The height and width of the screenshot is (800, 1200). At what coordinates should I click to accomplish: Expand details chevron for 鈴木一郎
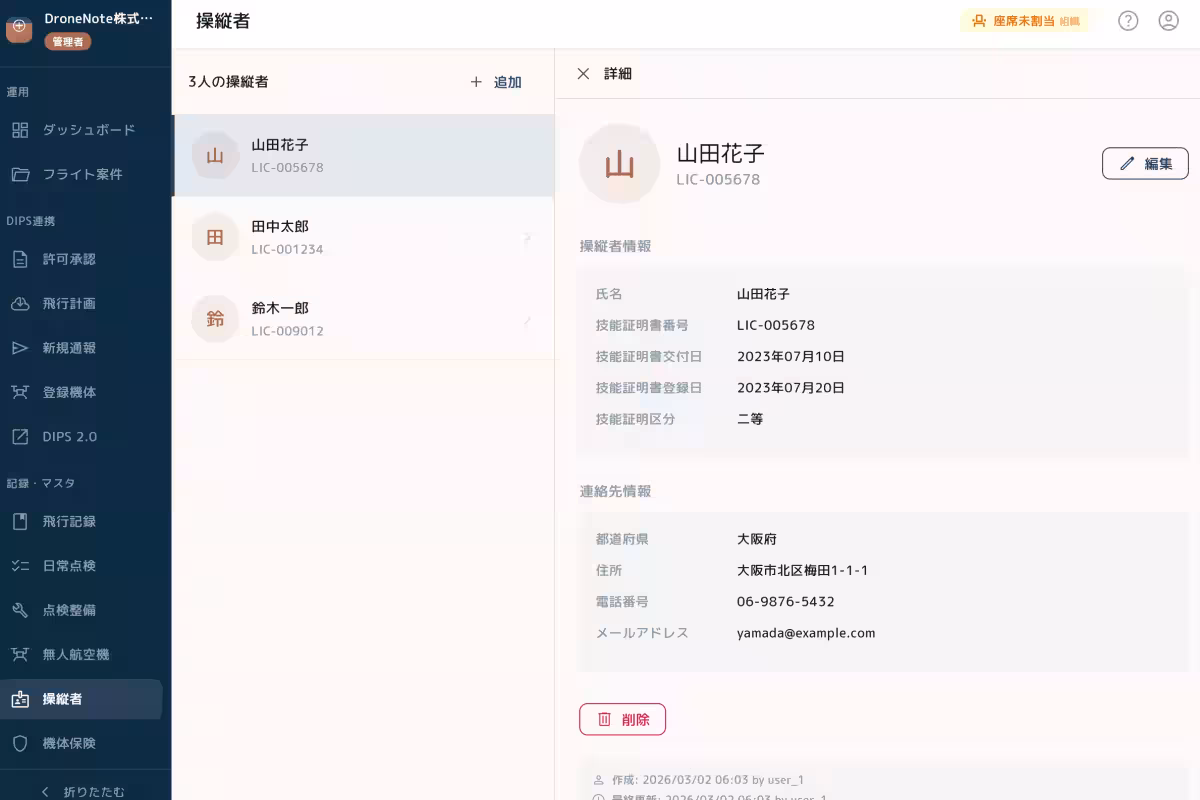527,319
